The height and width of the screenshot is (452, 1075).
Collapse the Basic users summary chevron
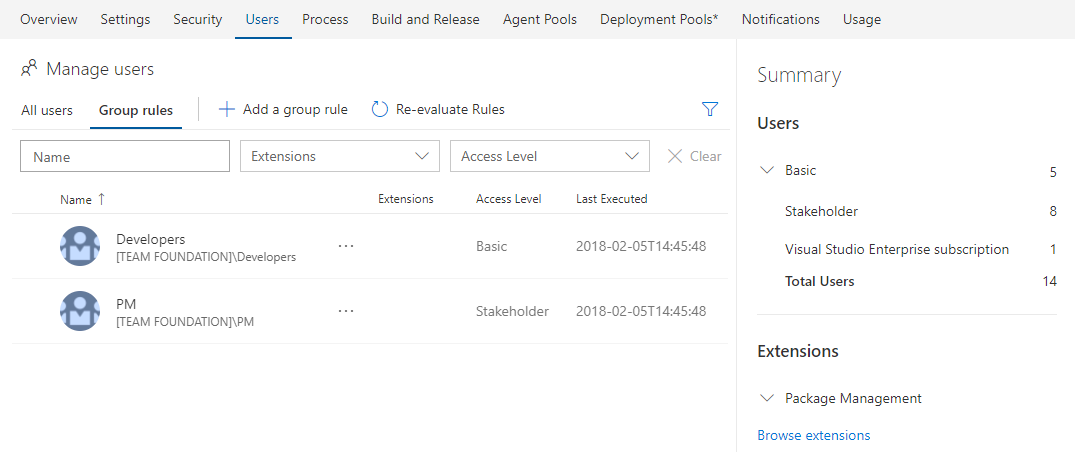pos(767,170)
